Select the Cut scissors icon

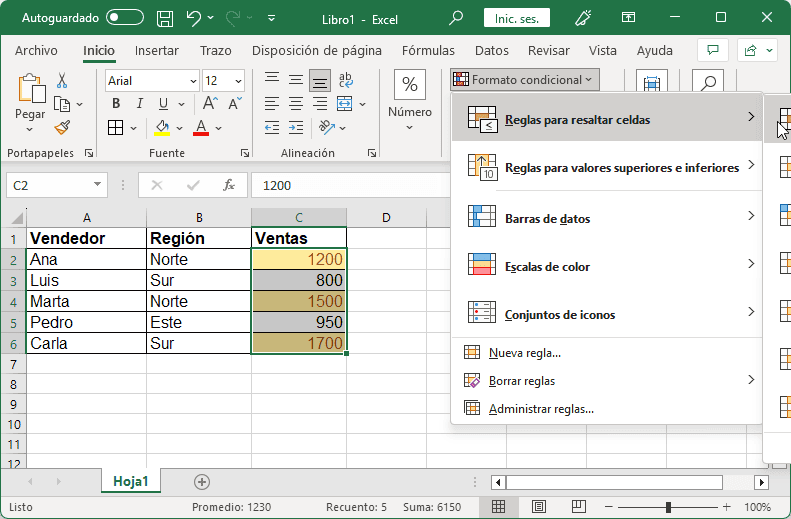[x=62, y=81]
